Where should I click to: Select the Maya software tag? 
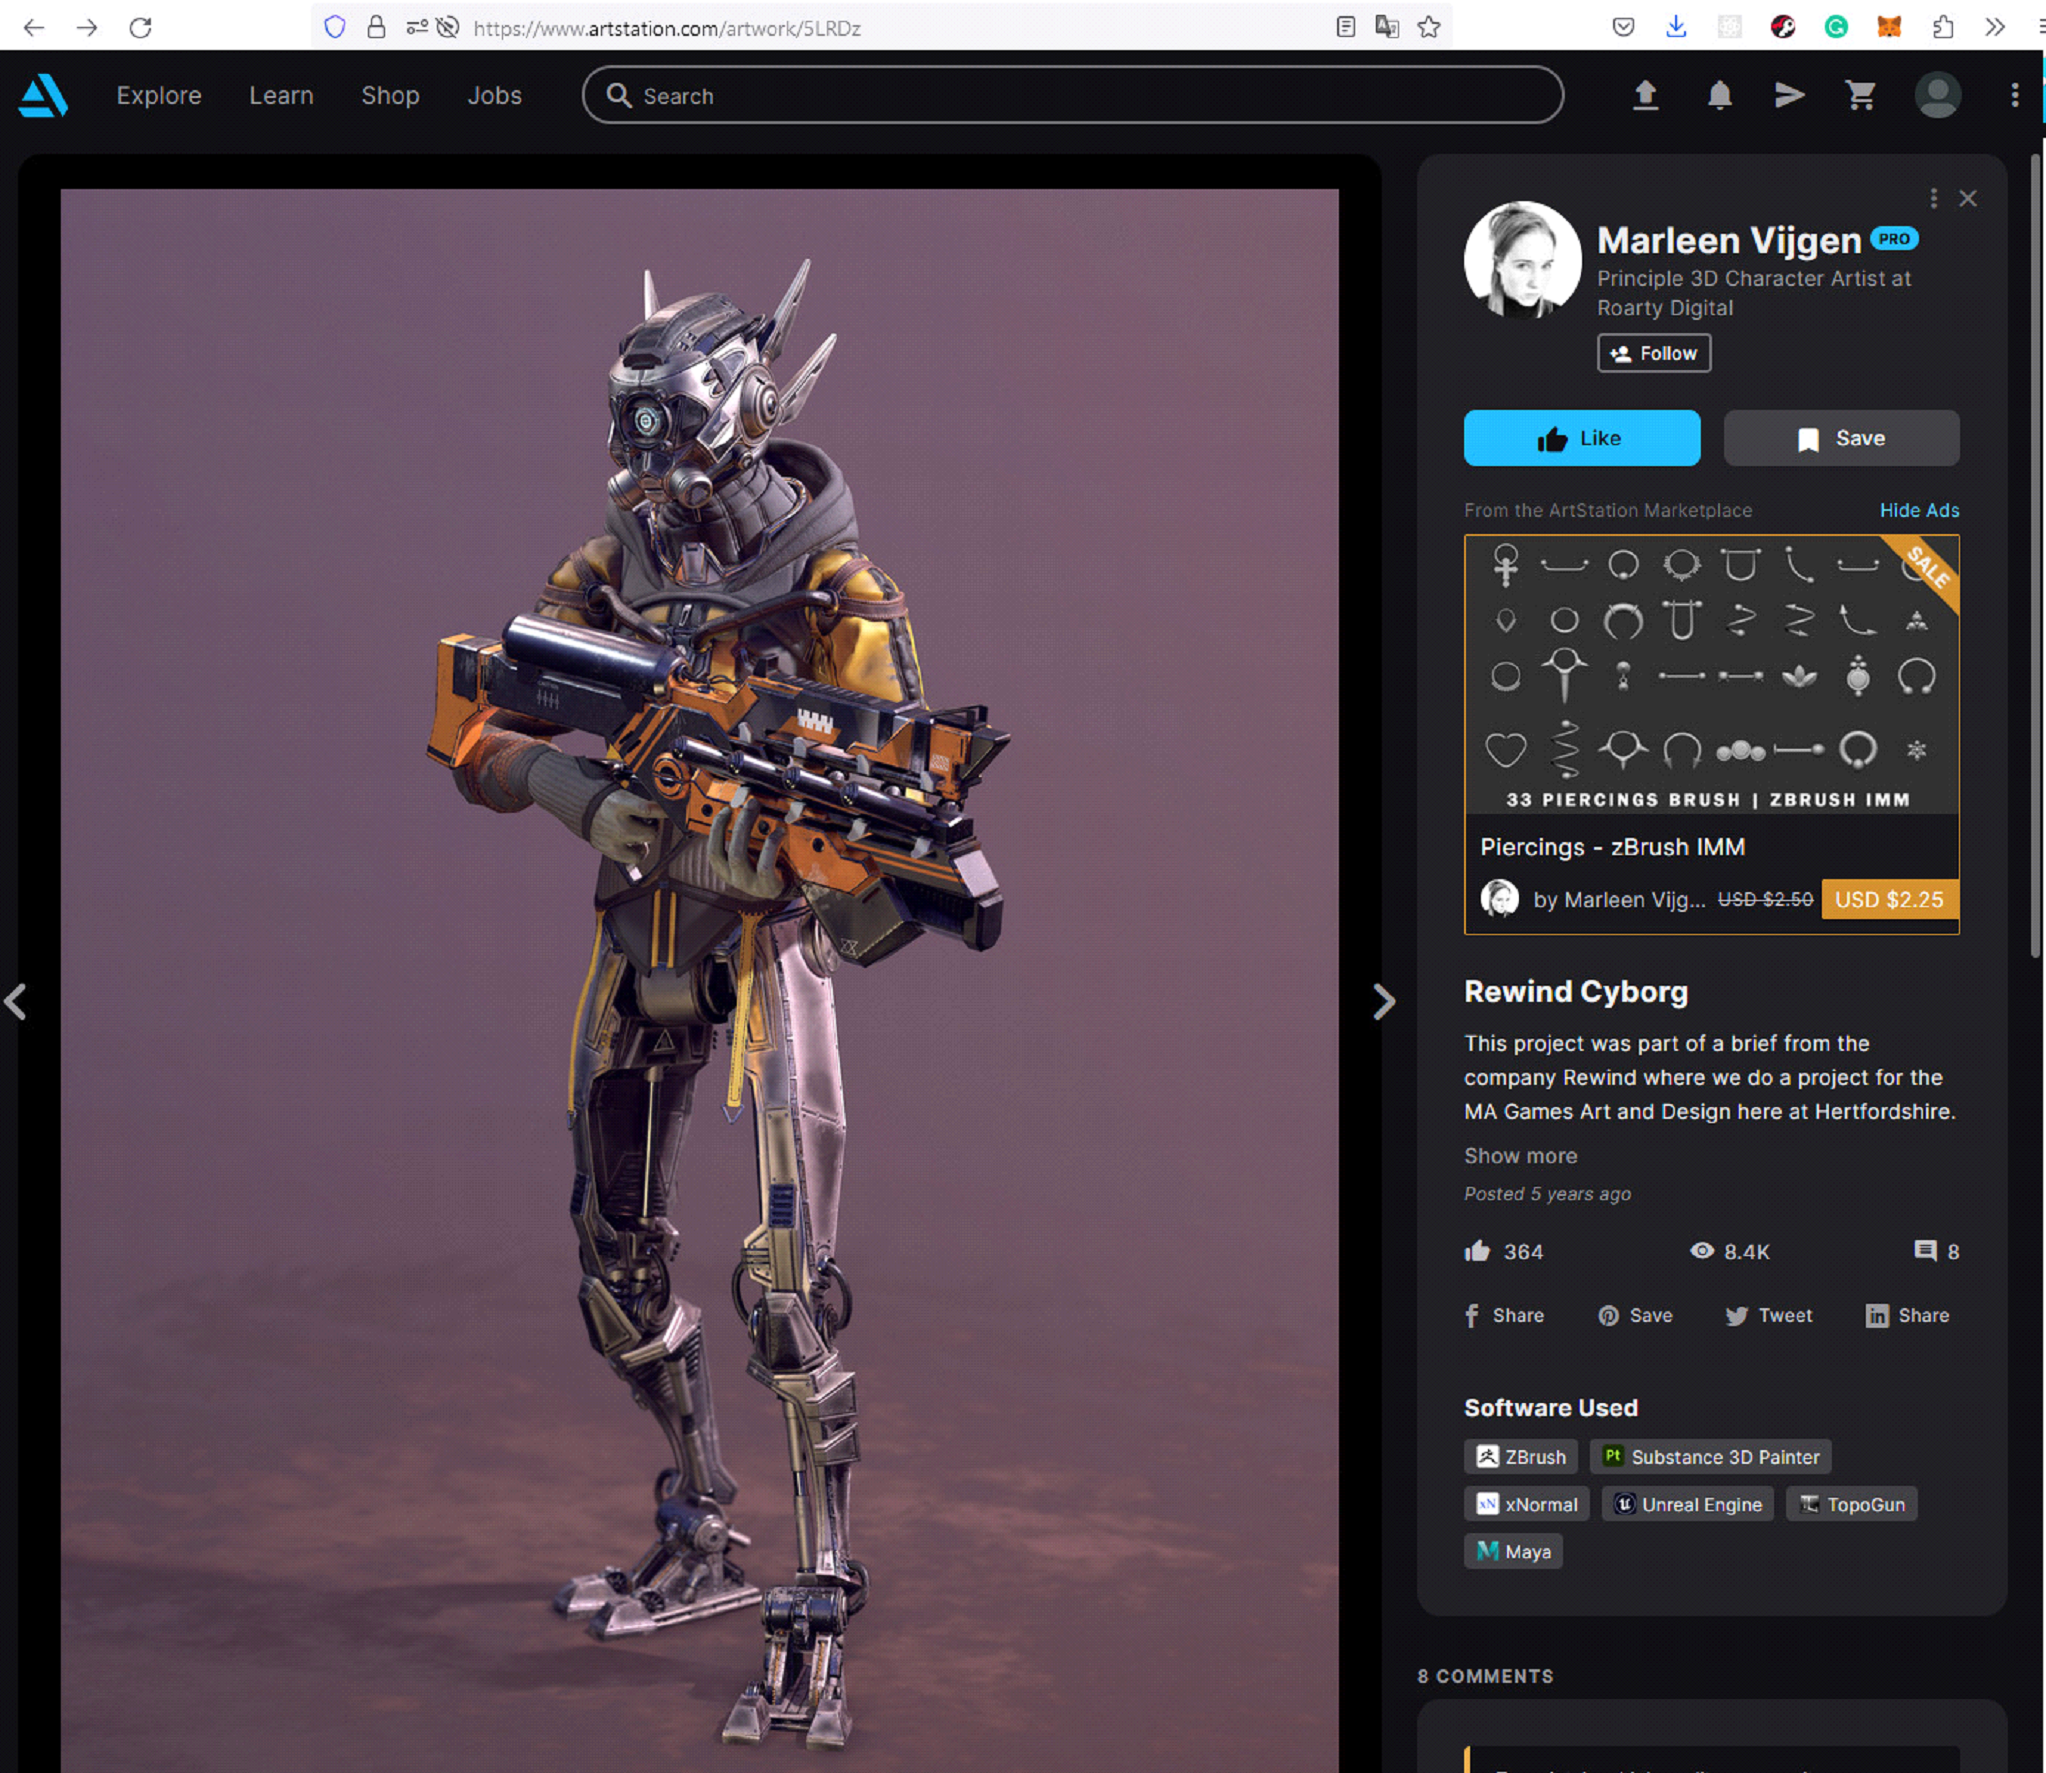pos(1513,1551)
